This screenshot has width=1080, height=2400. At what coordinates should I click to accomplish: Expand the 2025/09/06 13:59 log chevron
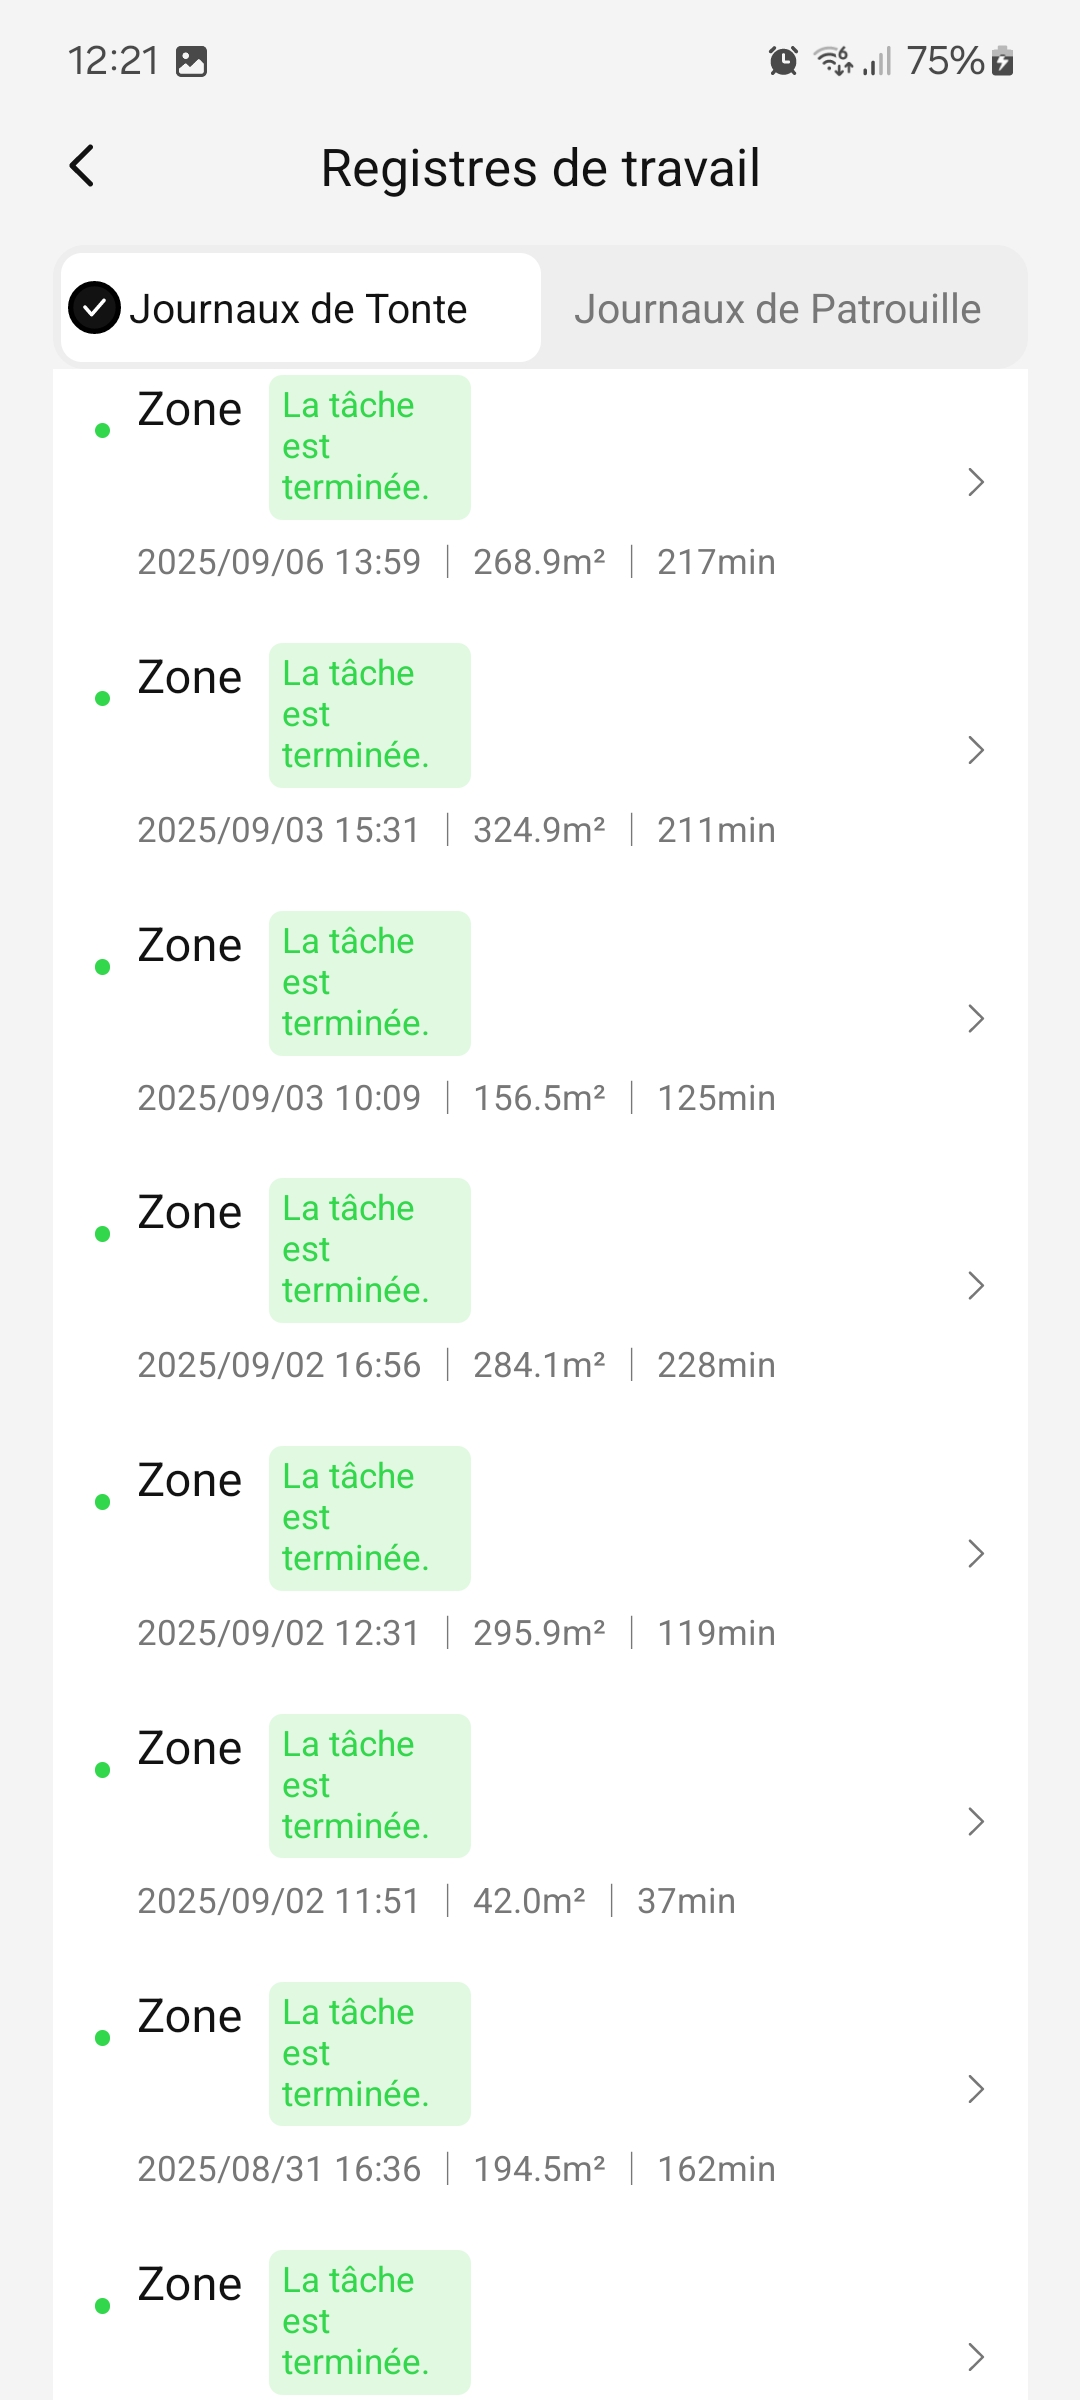coord(976,483)
